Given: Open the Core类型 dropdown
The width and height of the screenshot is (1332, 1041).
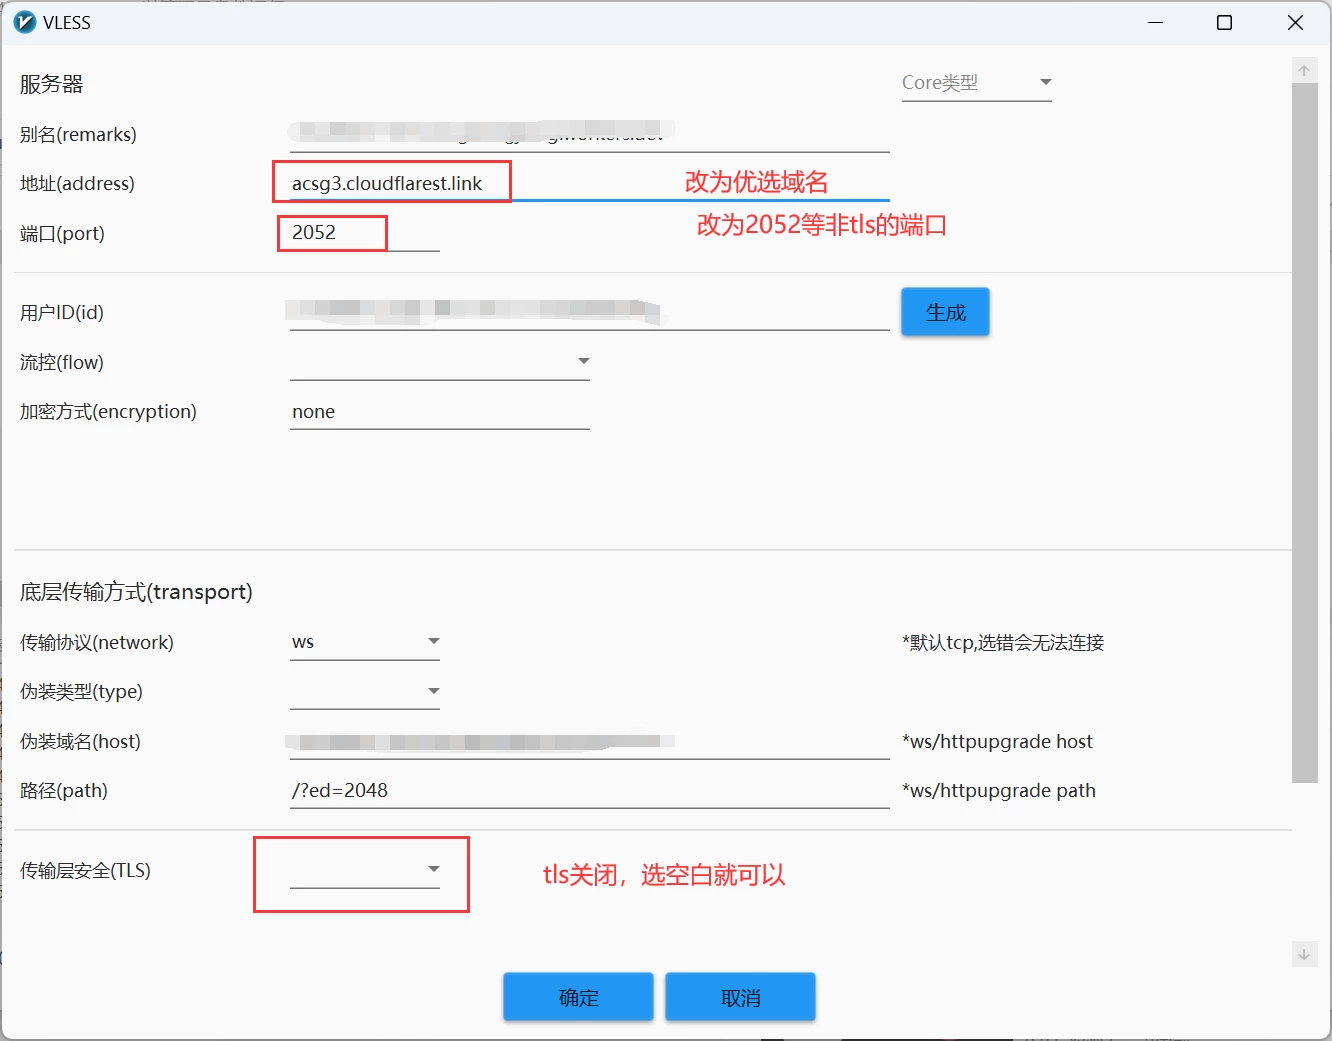Looking at the screenshot, I should (976, 83).
